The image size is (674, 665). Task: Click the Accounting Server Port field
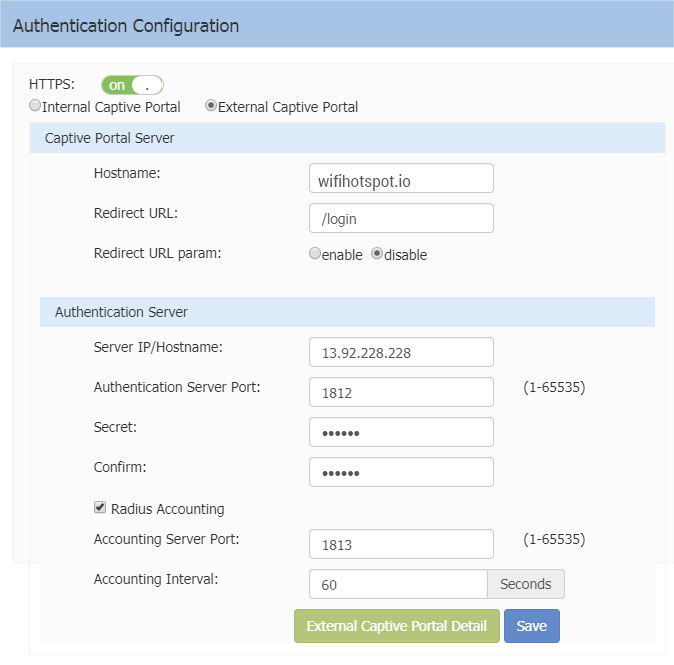[x=401, y=544]
